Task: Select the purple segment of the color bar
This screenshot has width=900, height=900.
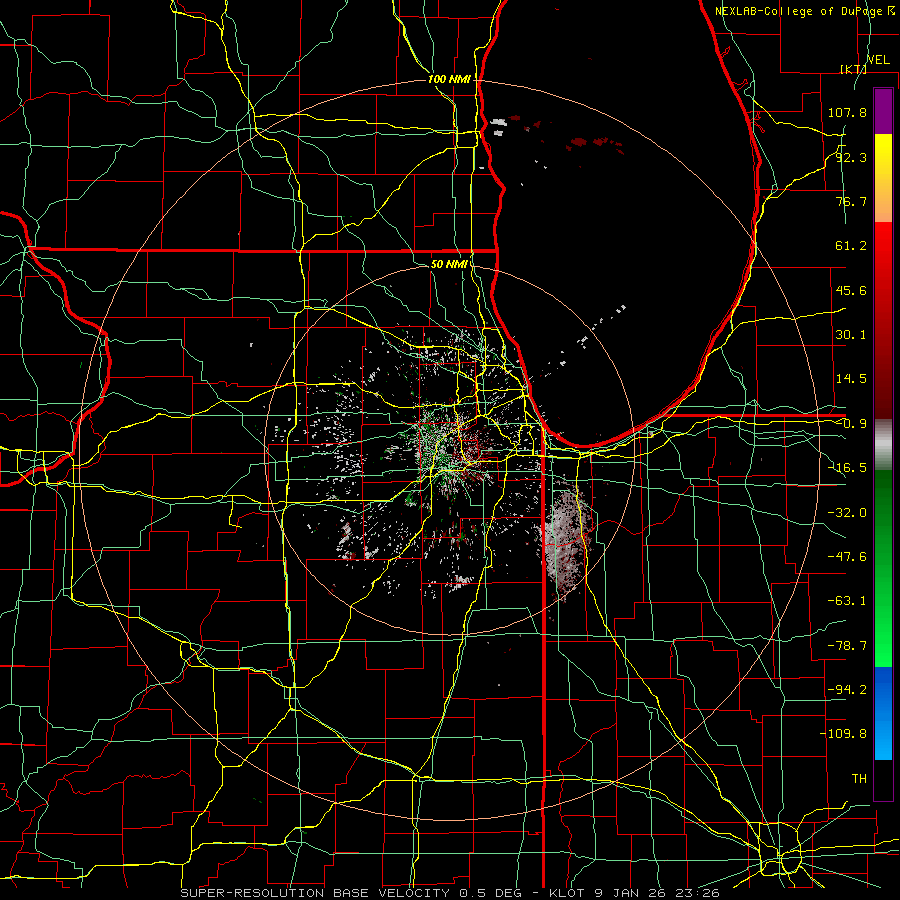Action: (883, 111)
